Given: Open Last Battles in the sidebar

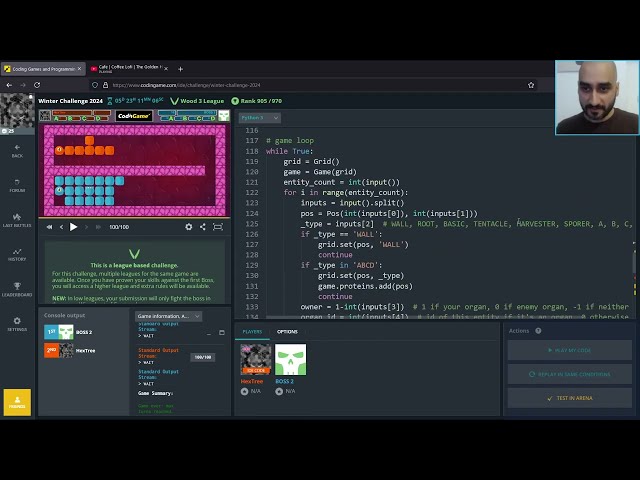Looking at the screenshot, I should click(x=17, y=220).
